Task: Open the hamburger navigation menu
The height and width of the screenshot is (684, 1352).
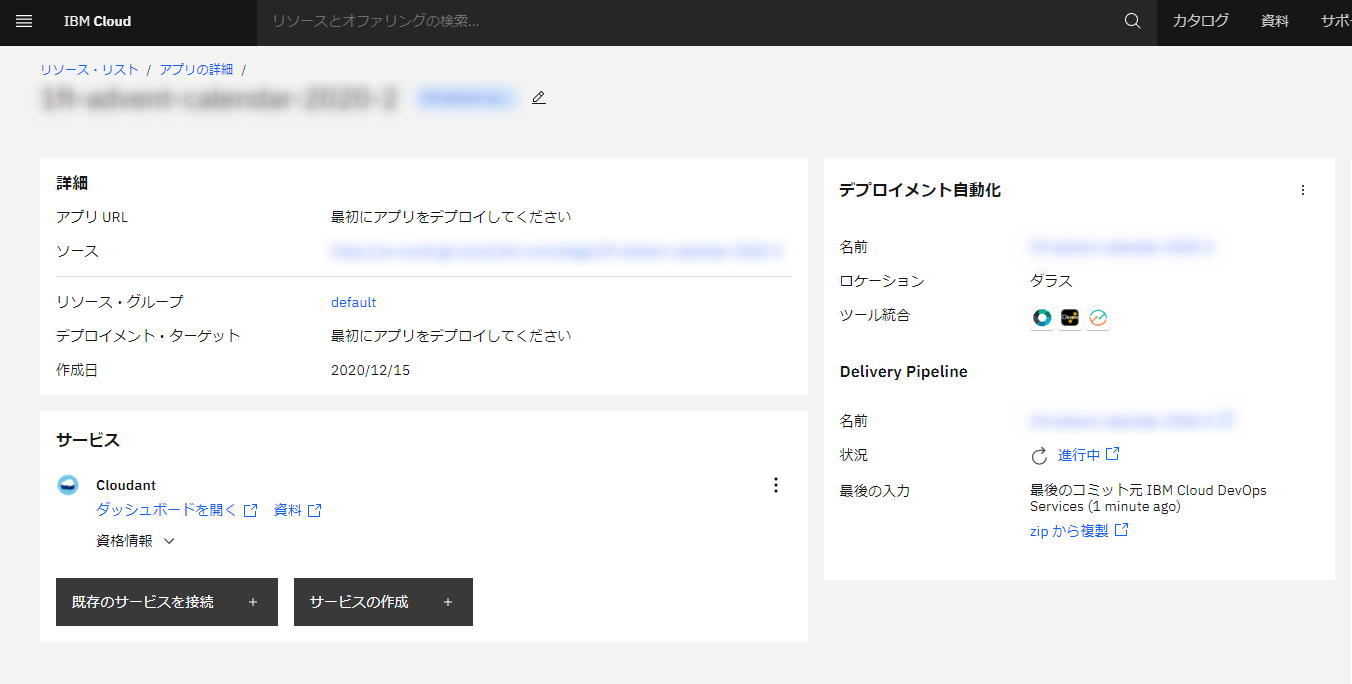Action: [24, 21]
